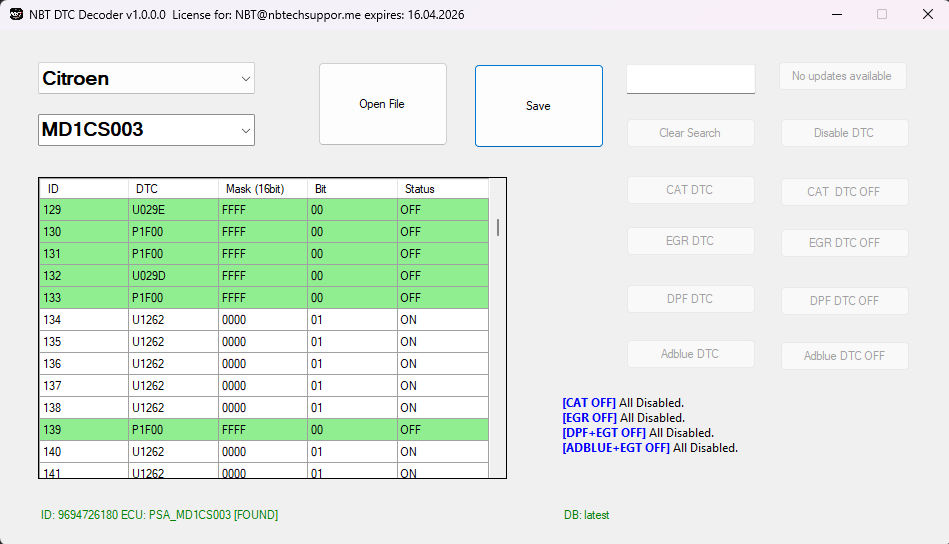
Task: Open the MD1CS003 ECU dropdown
Action: pos(146,130)
